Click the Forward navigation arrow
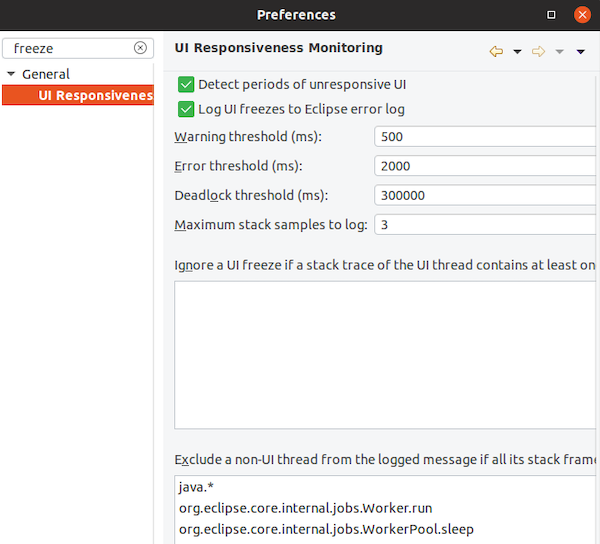Screen dimensions: 600x544 coord(538,51)
